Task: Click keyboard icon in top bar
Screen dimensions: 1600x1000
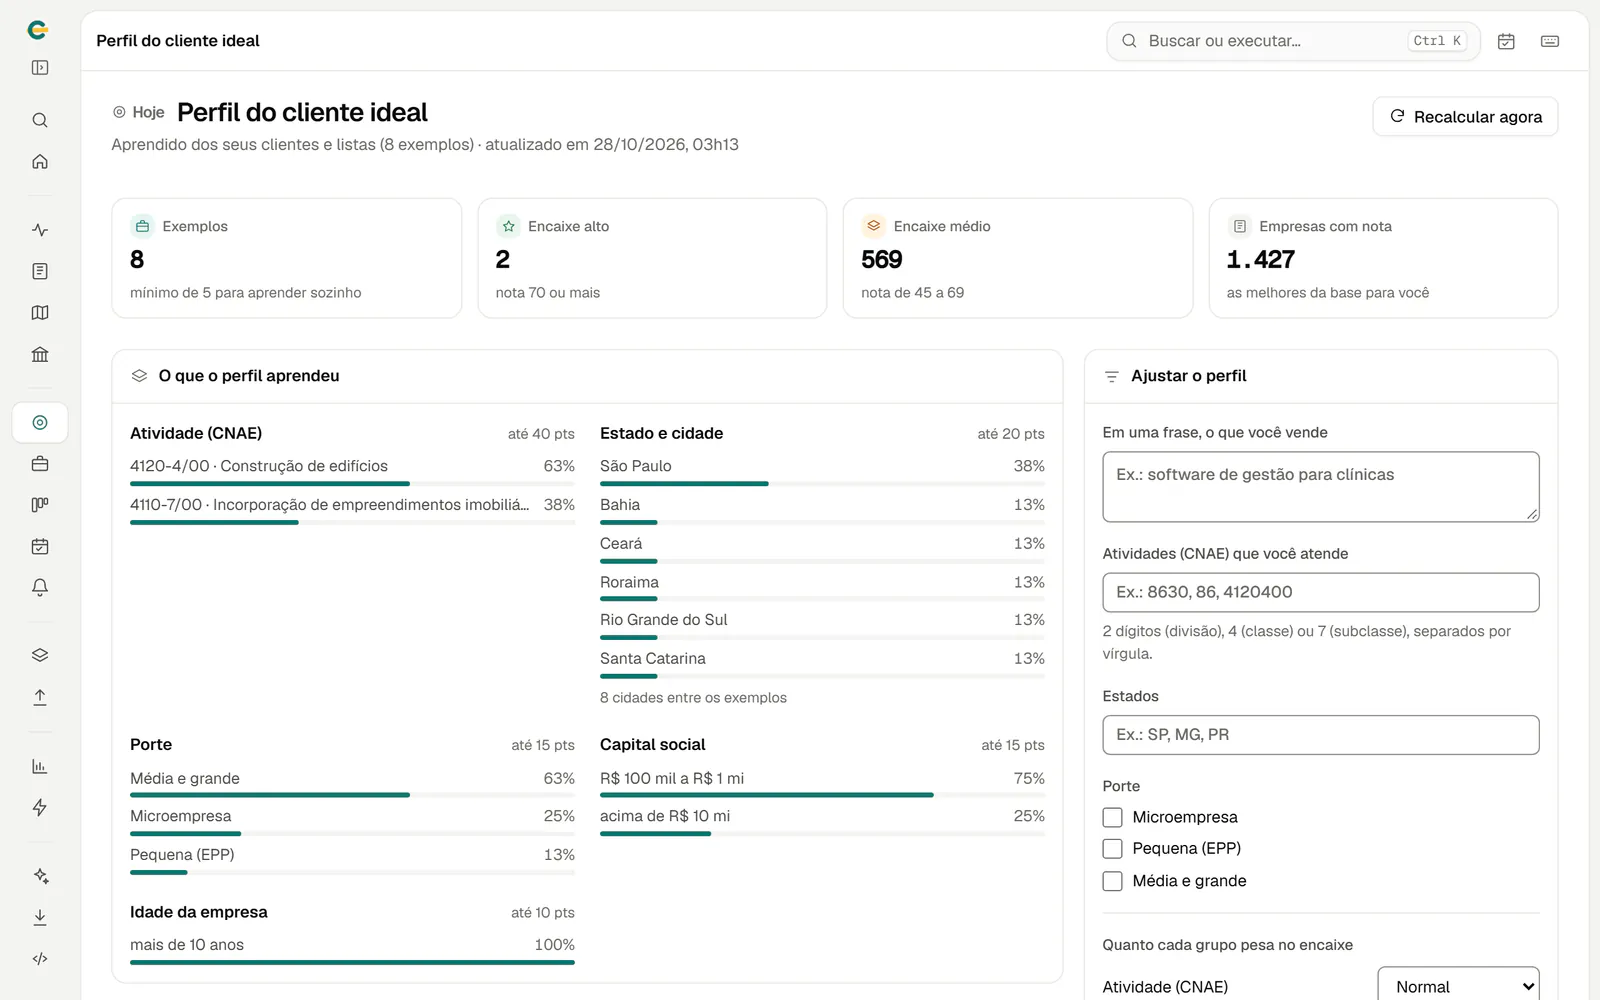Action: tap(1550, 41)
